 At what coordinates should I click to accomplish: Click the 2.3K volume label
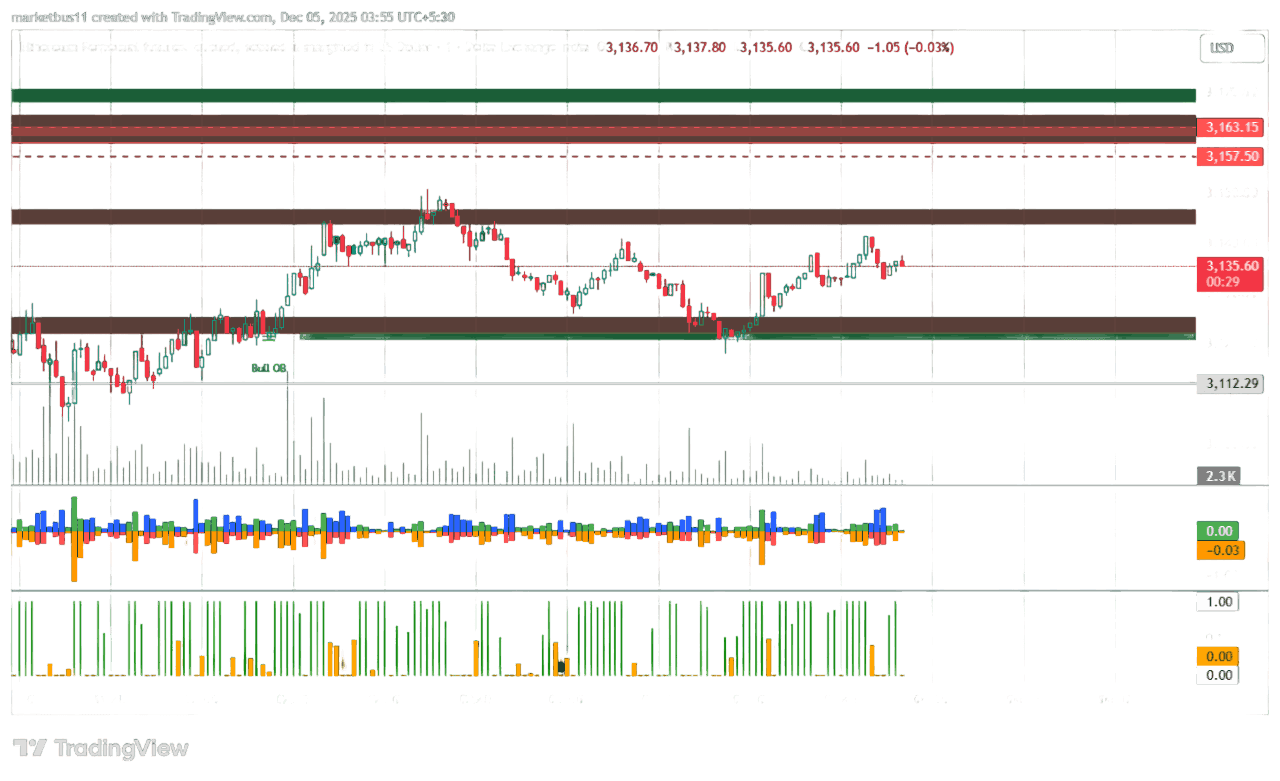click(1219, 476)
